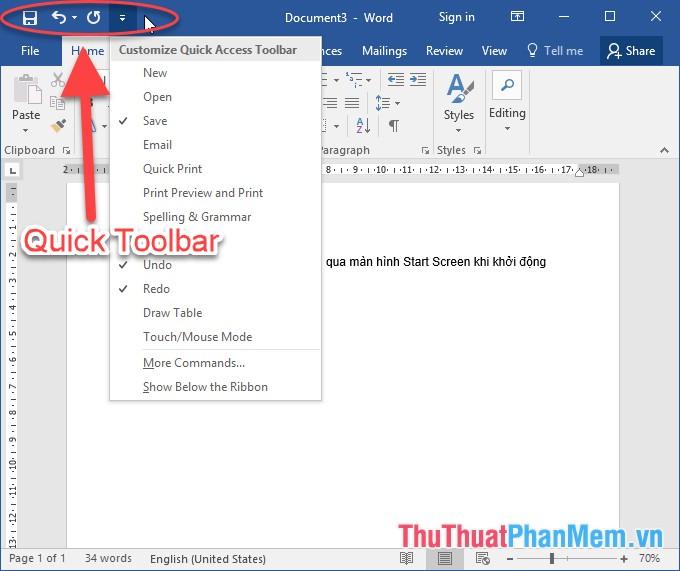680x571 pixels.
Task: Click the Tell me lightbulb search box
Action: coord(555,51)
